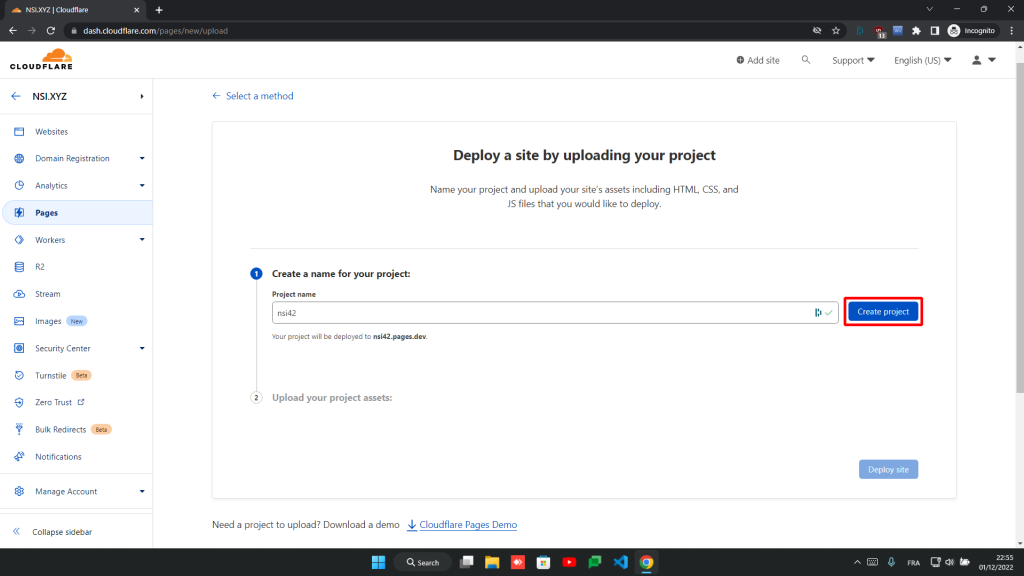1024x576 pixels.
Task: Open the browser extensions puzzle icon
Action: pyautogui.click(x=916, y=31)
